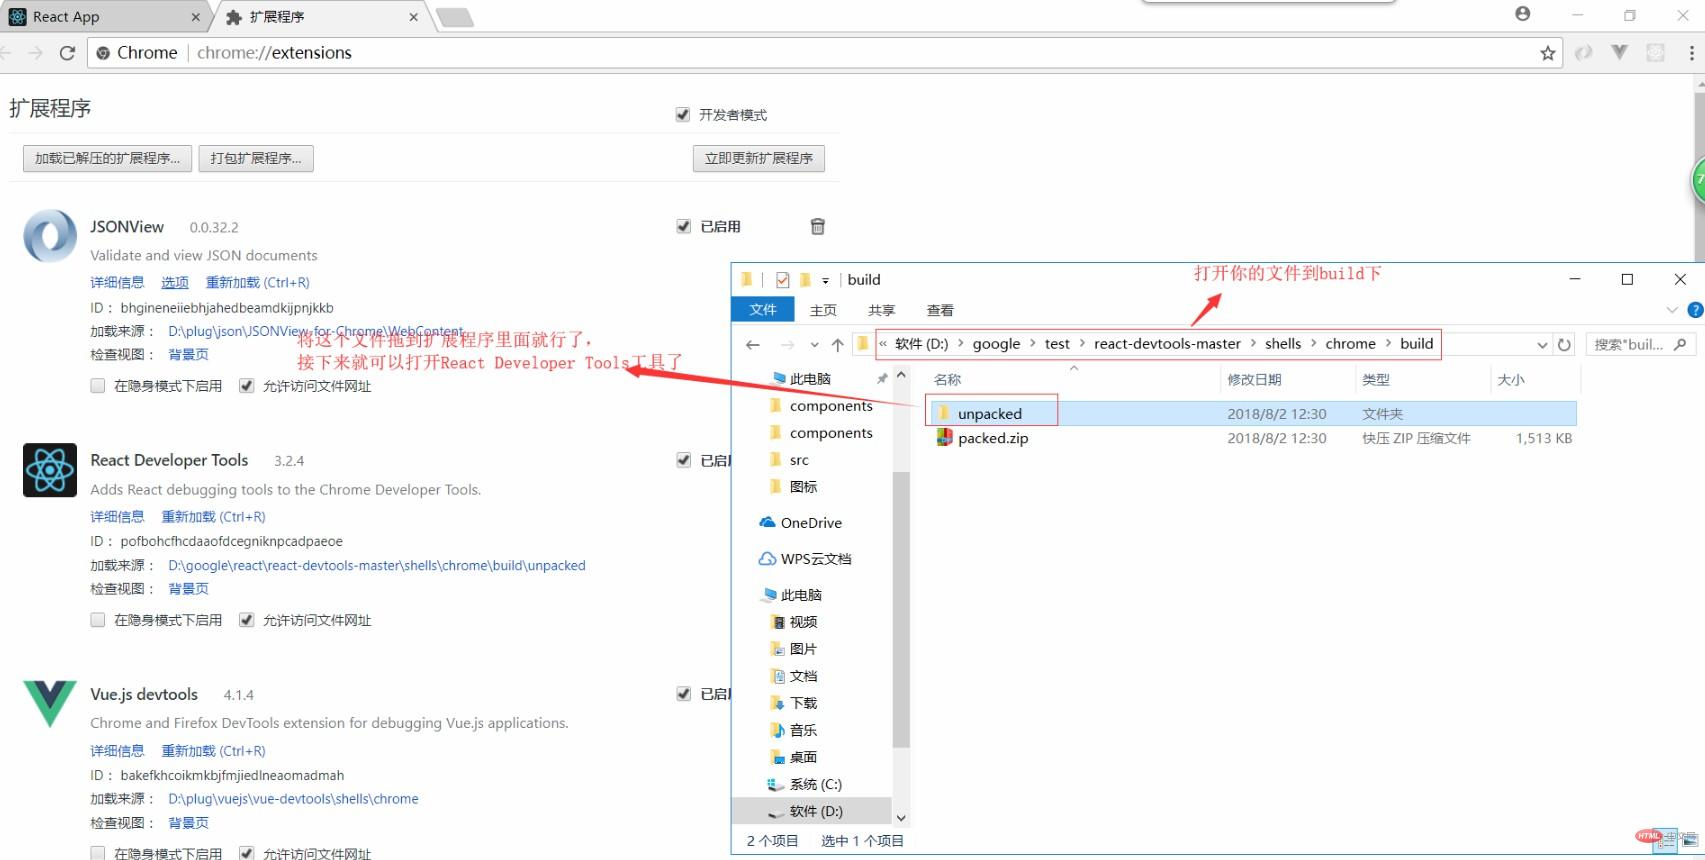Click the Vue.js devtools logo
The image size is (1705, 860).
50,704
